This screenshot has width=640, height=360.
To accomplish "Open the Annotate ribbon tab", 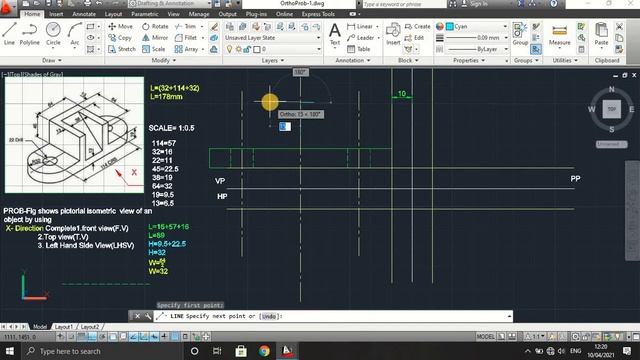I will pyautogui.click(x=84, y=14).
